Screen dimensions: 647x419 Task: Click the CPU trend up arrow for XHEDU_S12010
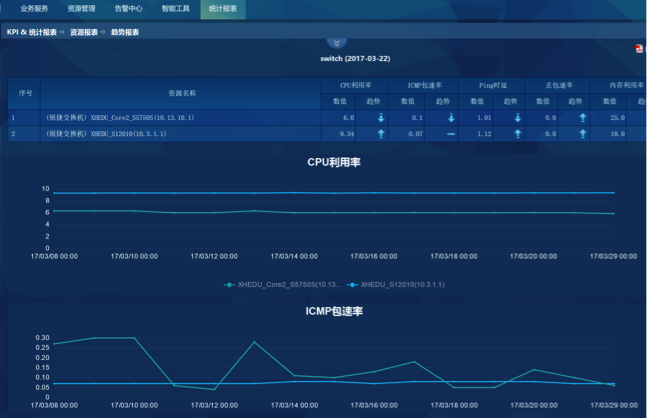(381, 133)
